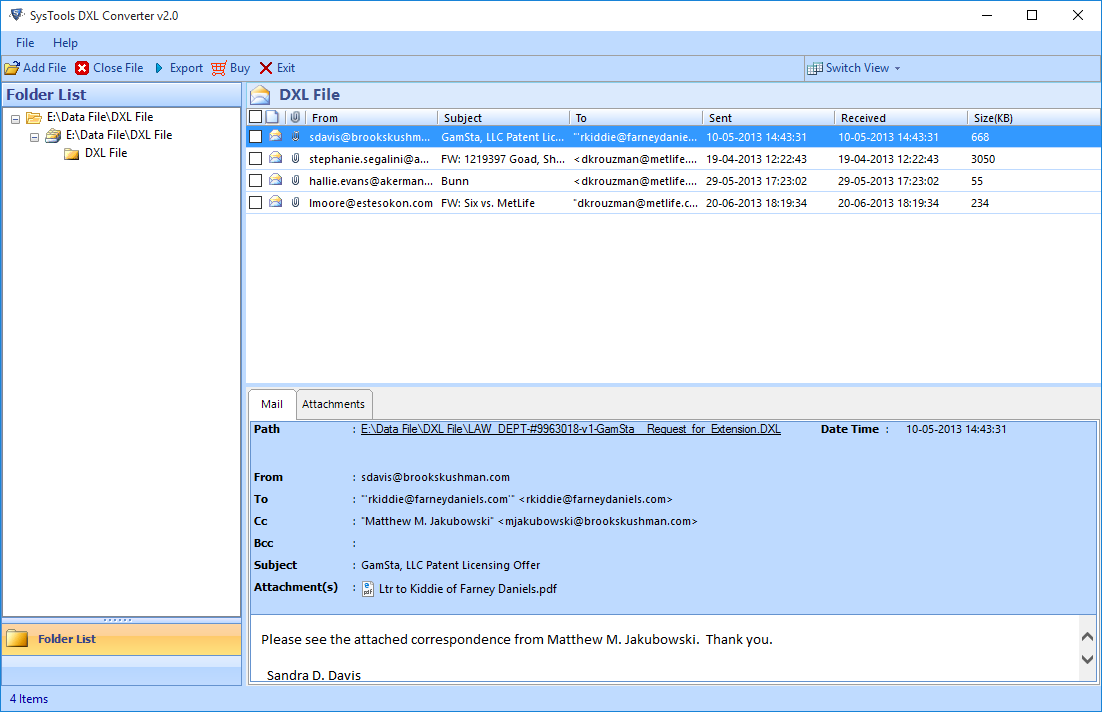This screenshot has height=712, width=1102.
Task: Click the Export arrow icon
Action: point(159,68)
